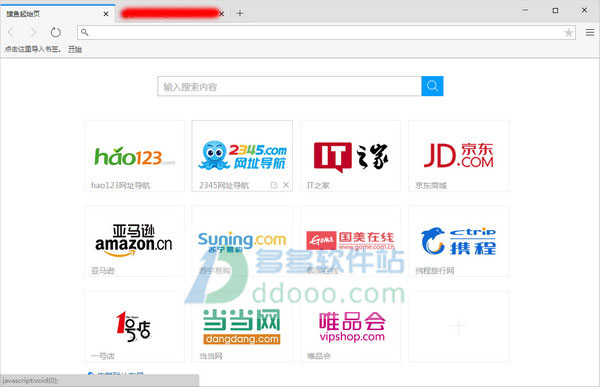Click the 当当网 caption text
The height and width of the screenshot is (387, 600).
(211, 356)
